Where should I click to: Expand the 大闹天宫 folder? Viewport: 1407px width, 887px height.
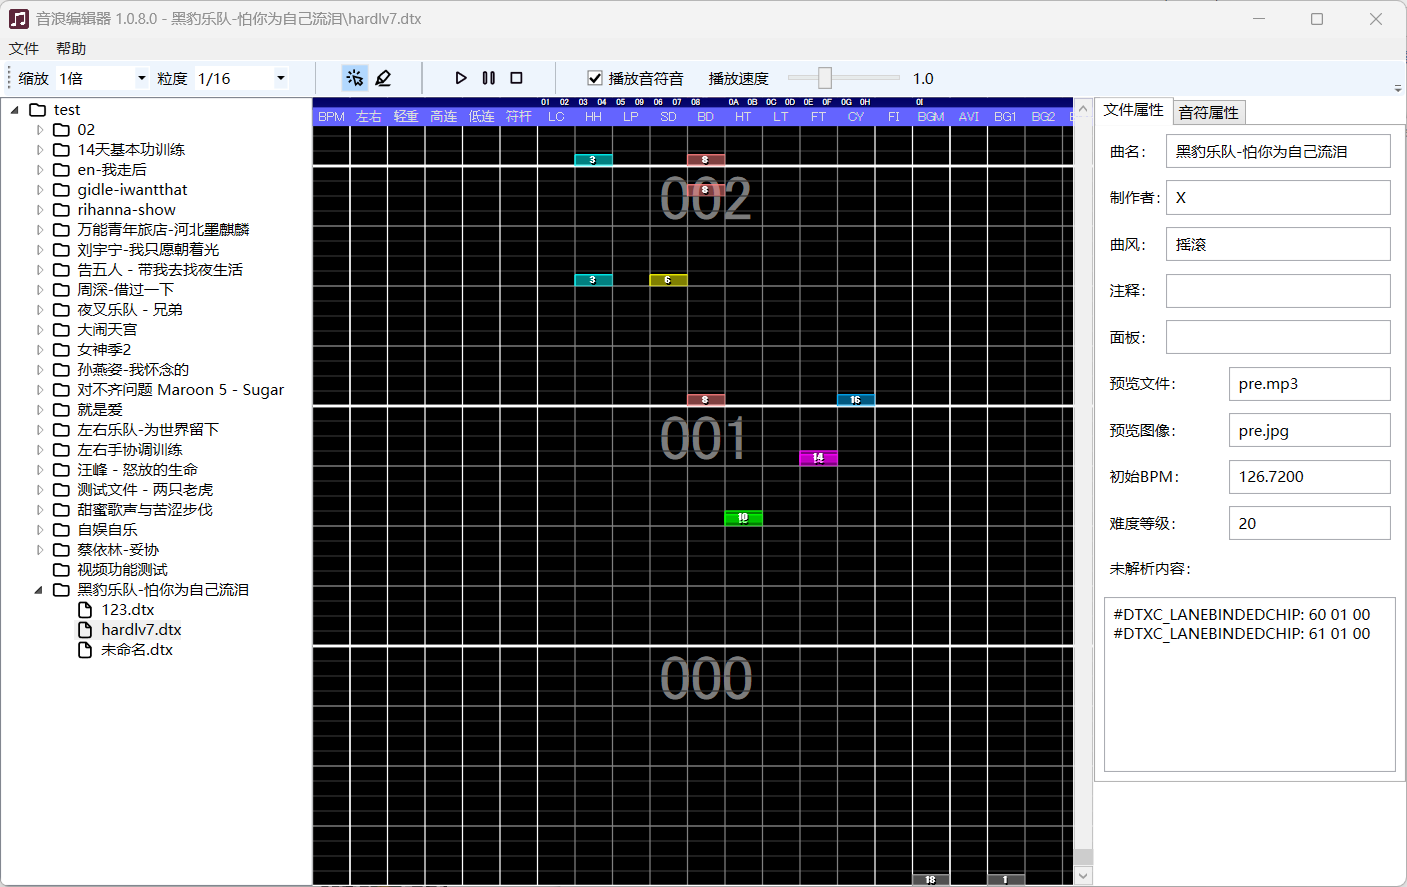tap(40, 330)
